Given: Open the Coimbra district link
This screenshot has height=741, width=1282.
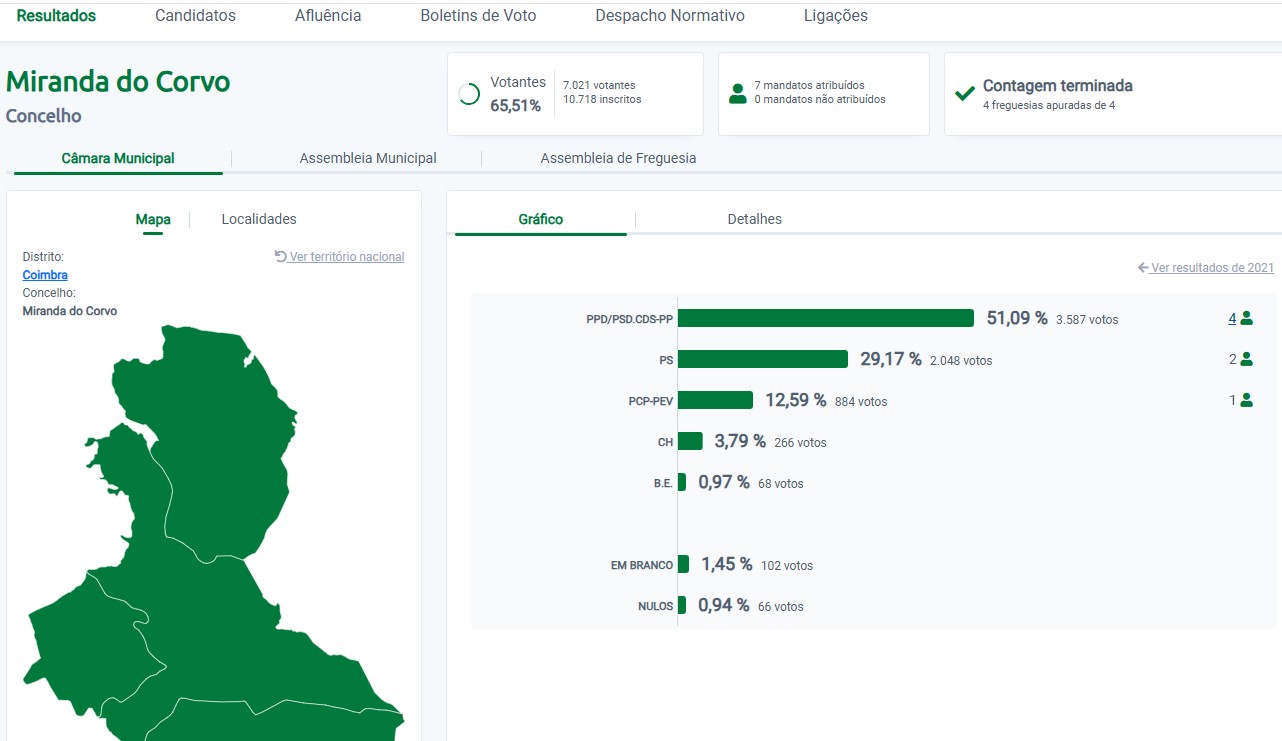Looking at the screenshot, I should (x=45, y=275).
